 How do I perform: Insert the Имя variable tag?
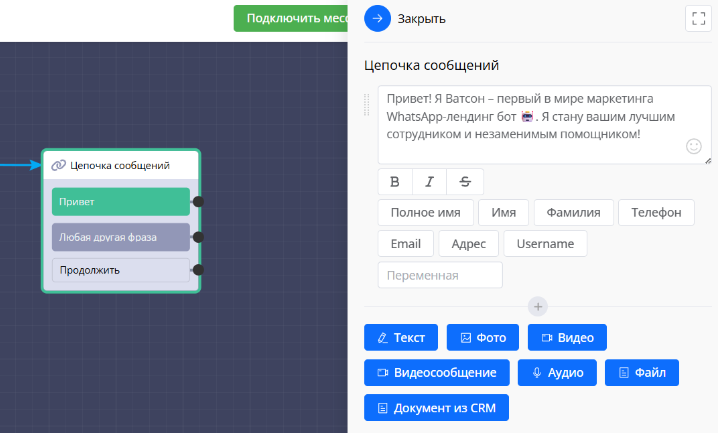pyautogui.click(x=503, y=212)
